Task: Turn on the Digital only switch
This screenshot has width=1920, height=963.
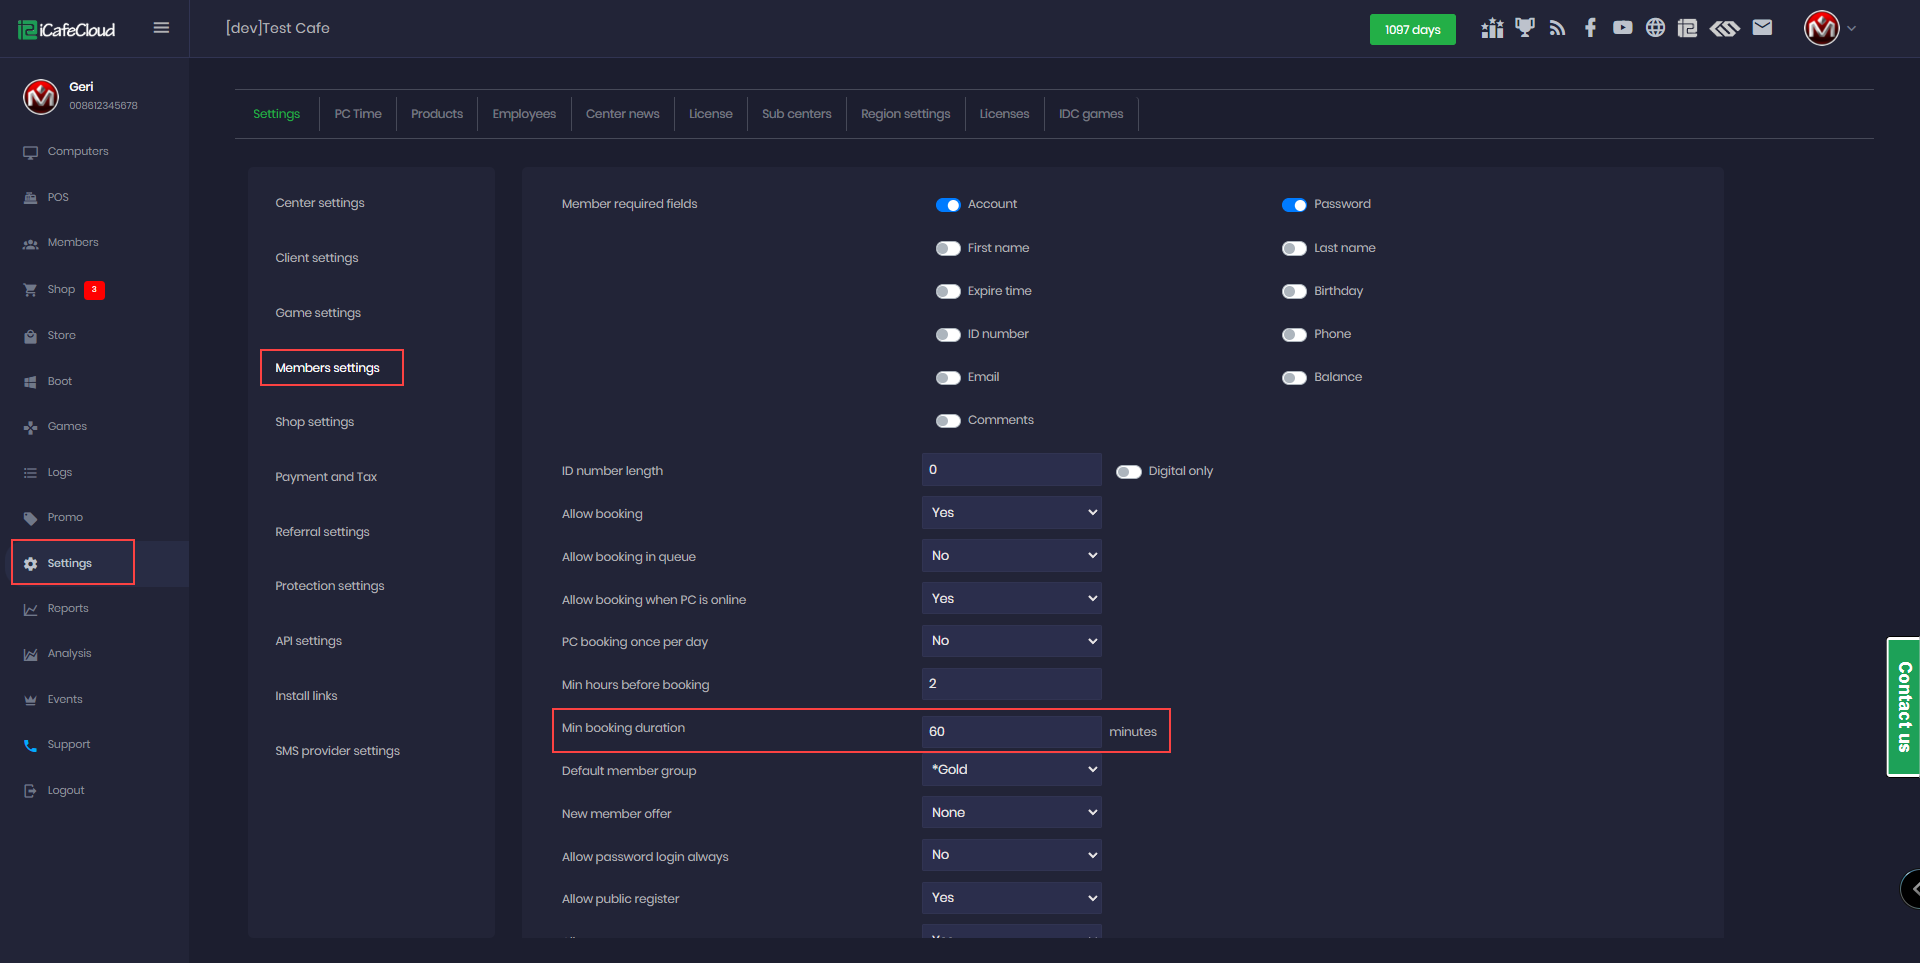Action: tap(1129, 472)
